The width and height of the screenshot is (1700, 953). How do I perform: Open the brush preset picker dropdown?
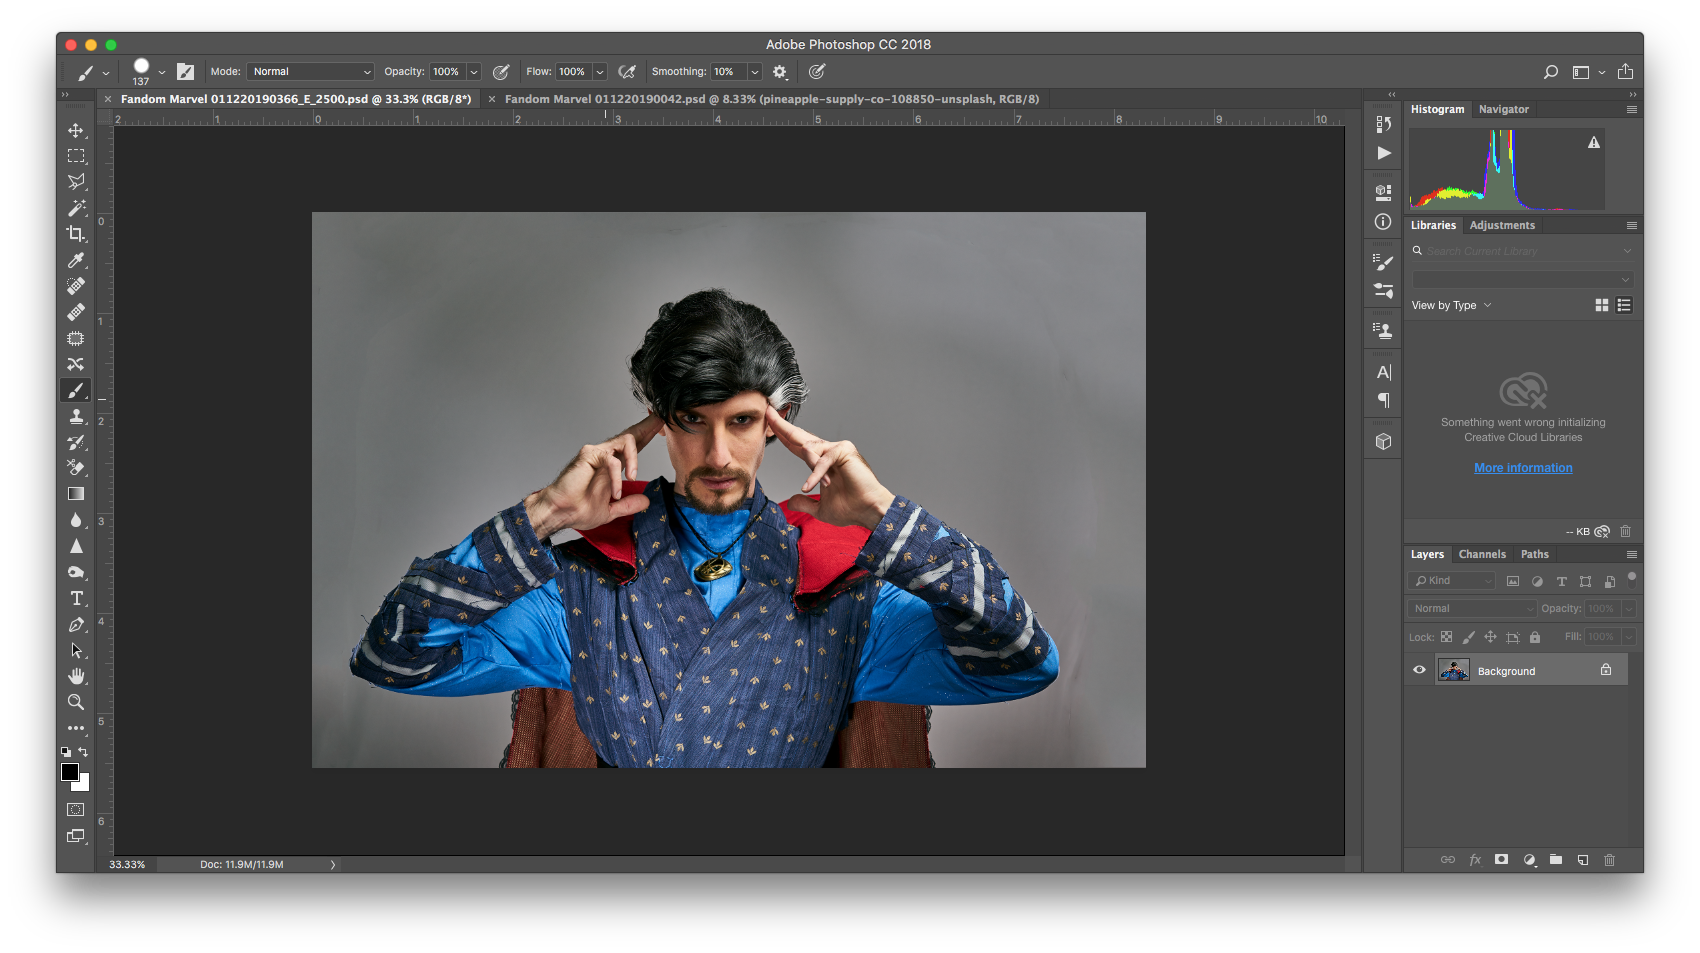(x=162, y=72)
